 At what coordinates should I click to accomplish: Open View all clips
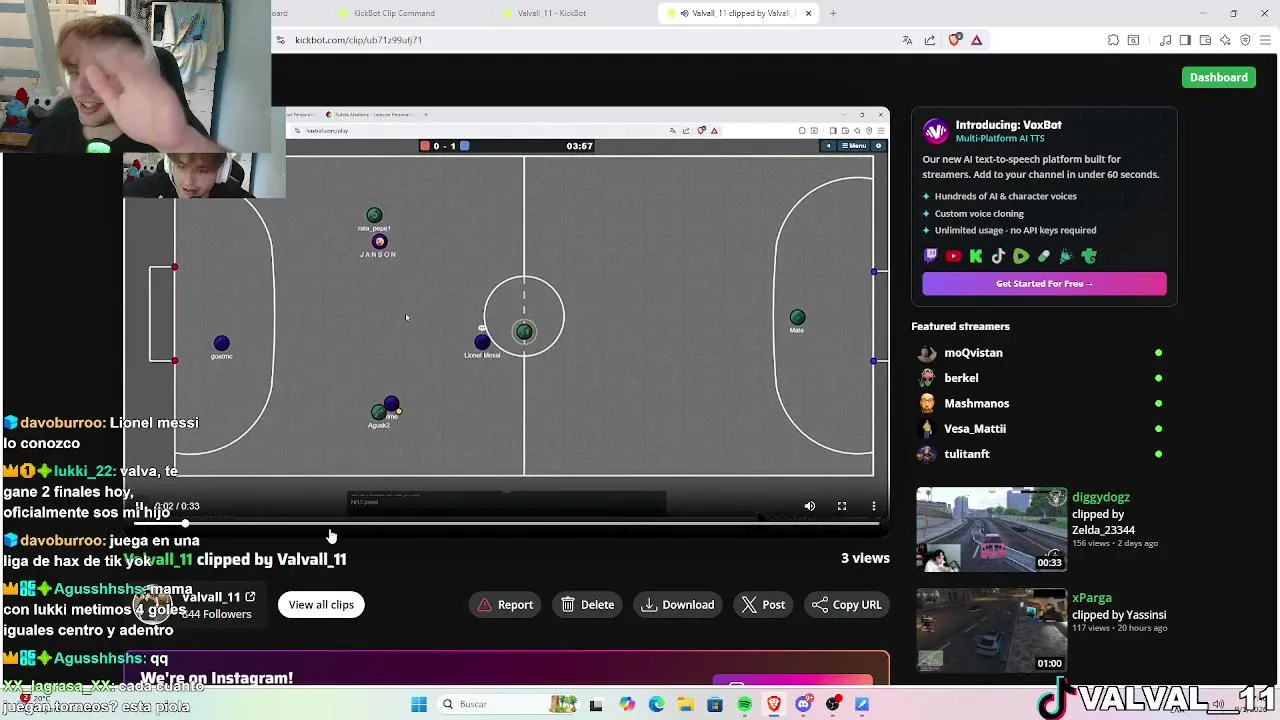click(x=321, y=604)
